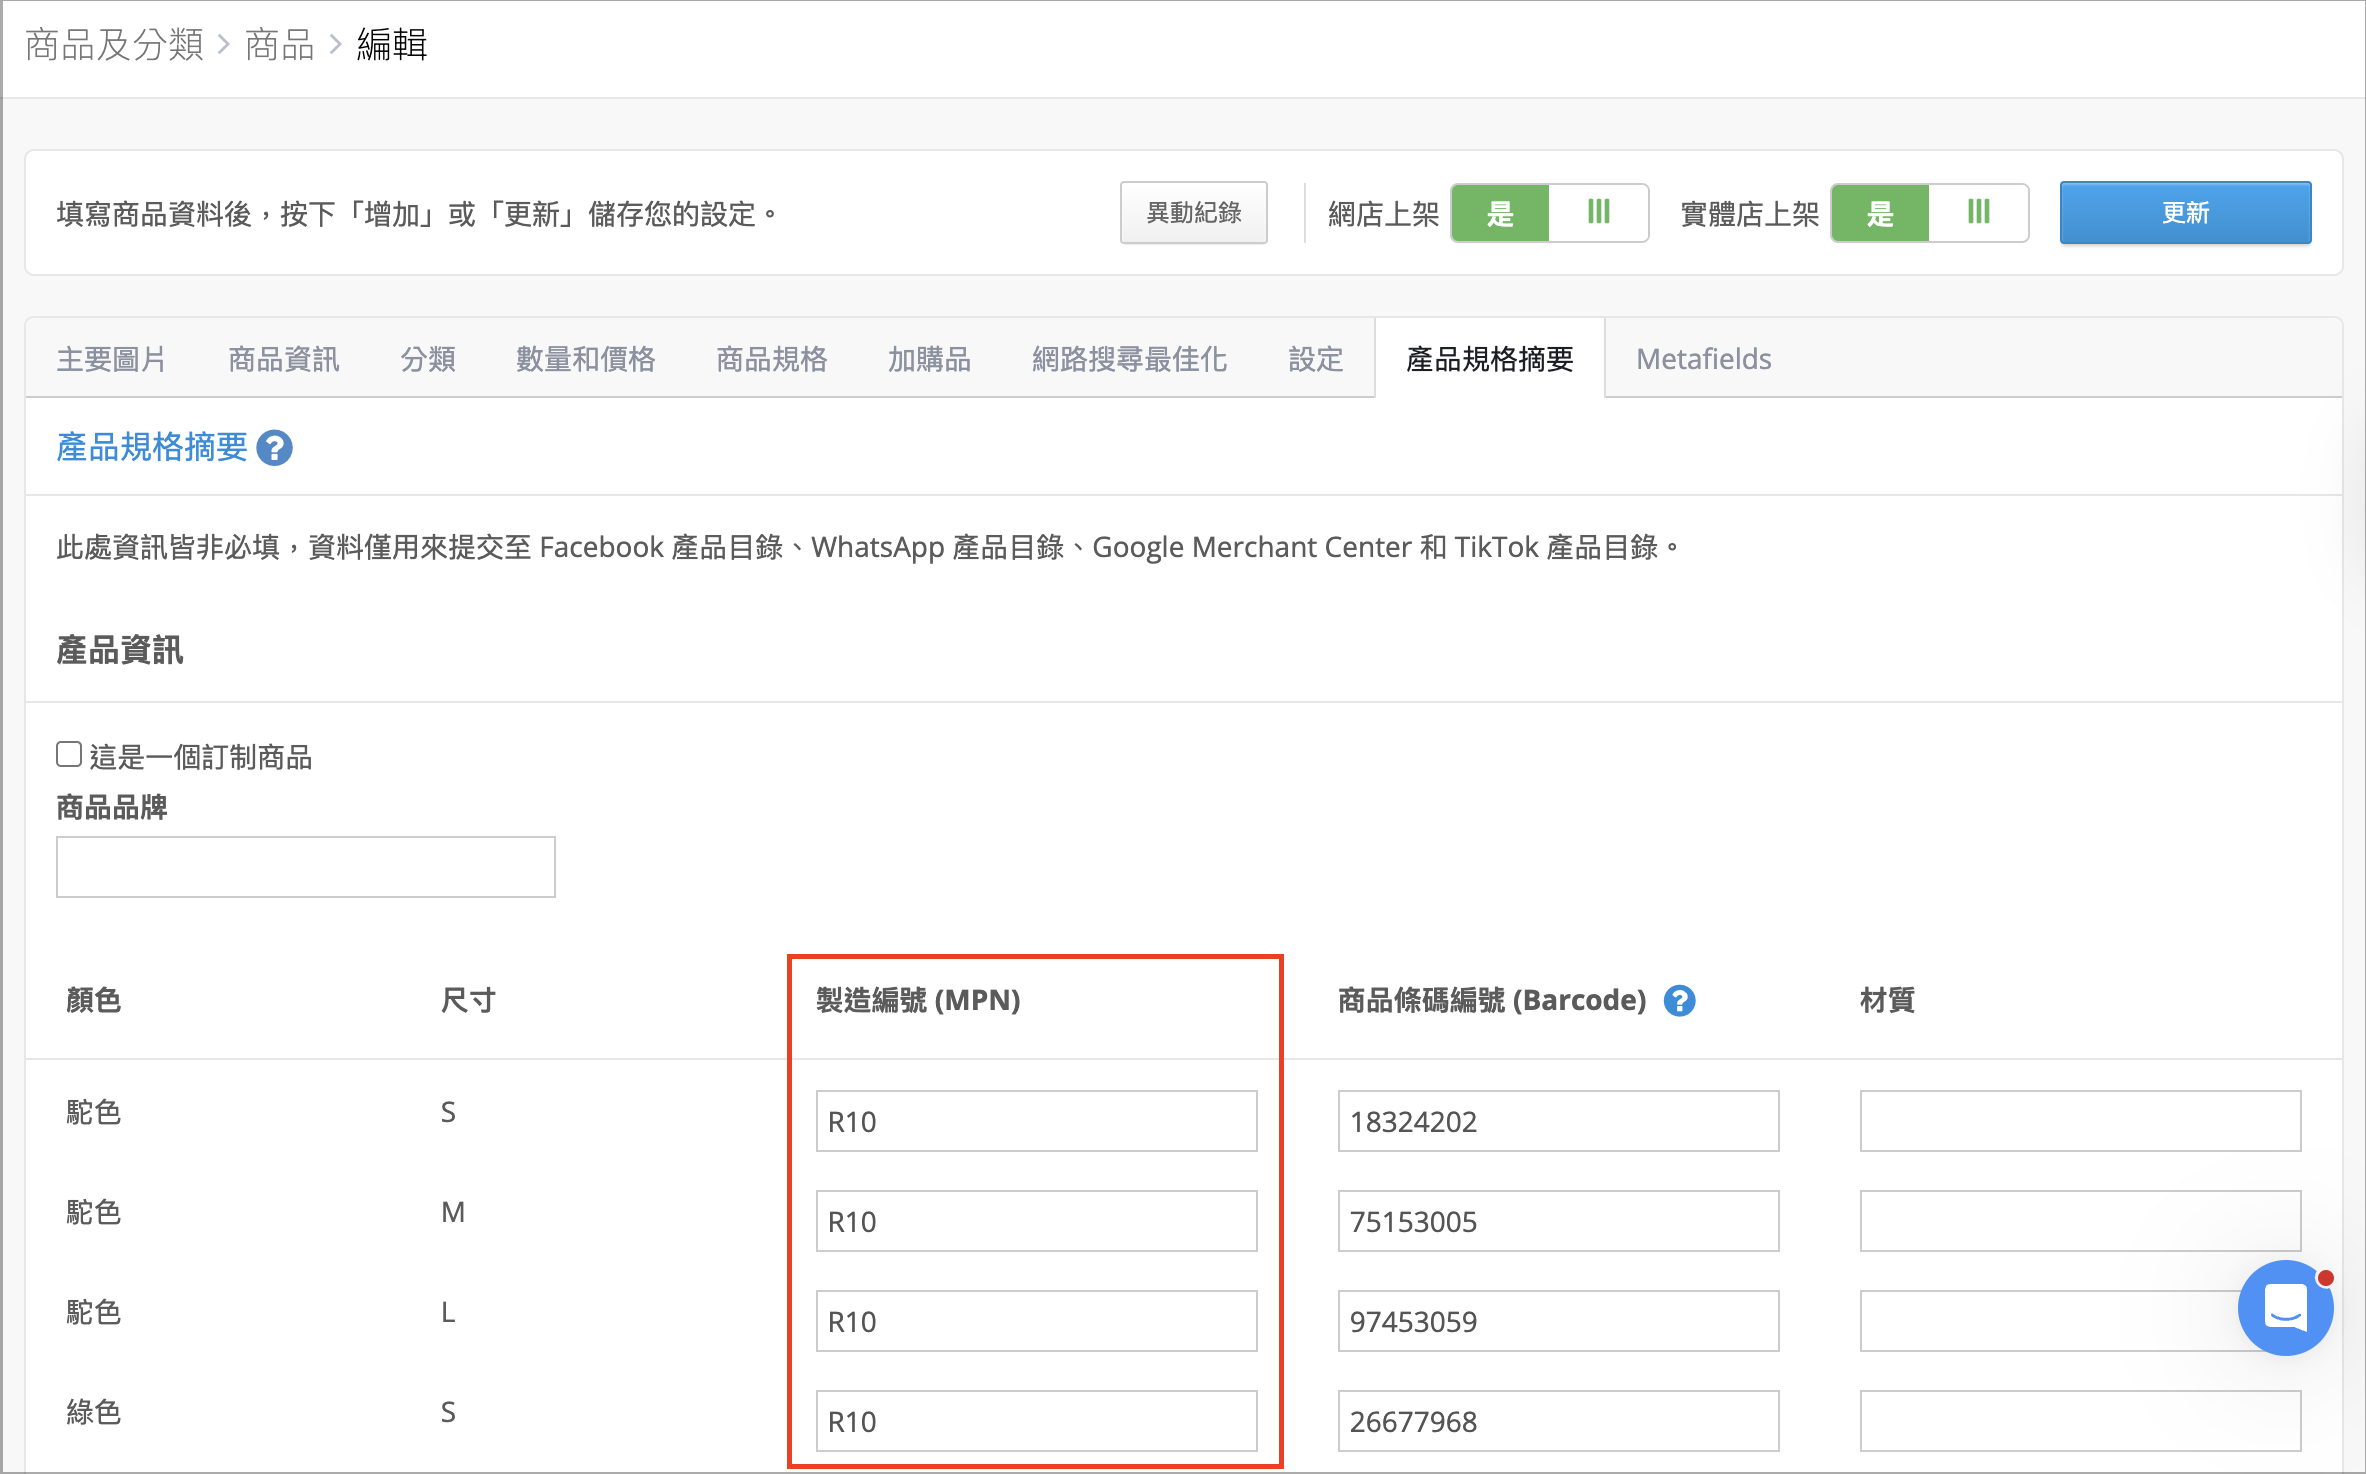Click MPN field for 綠色 S row
This screenshot has height=1474, width=2366.
(x=1037, y=1421)
